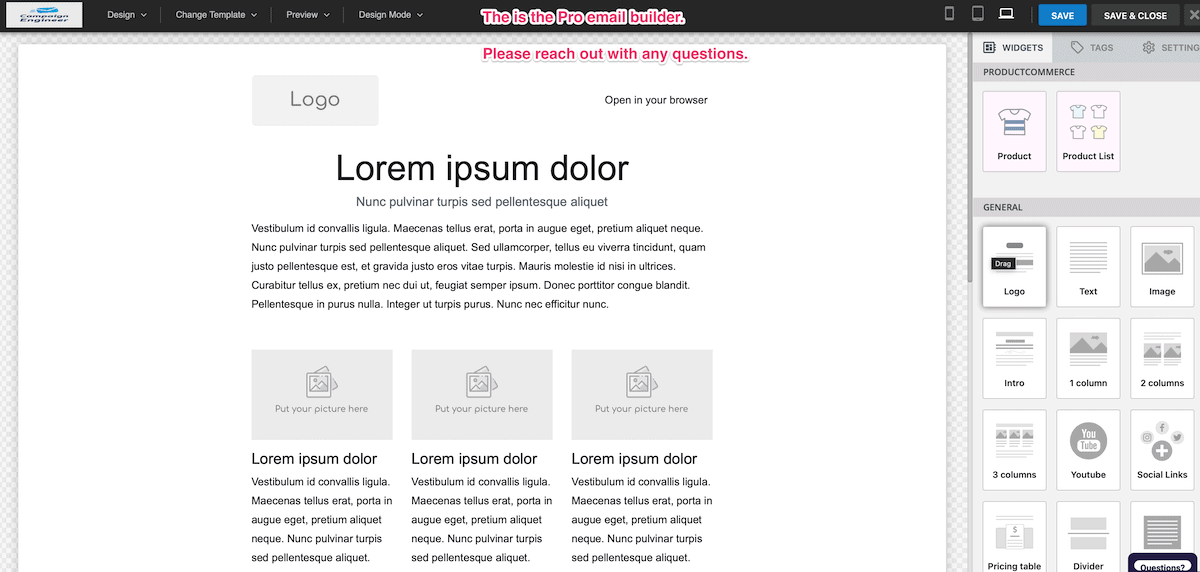Click the second picture placeholder

482,394
